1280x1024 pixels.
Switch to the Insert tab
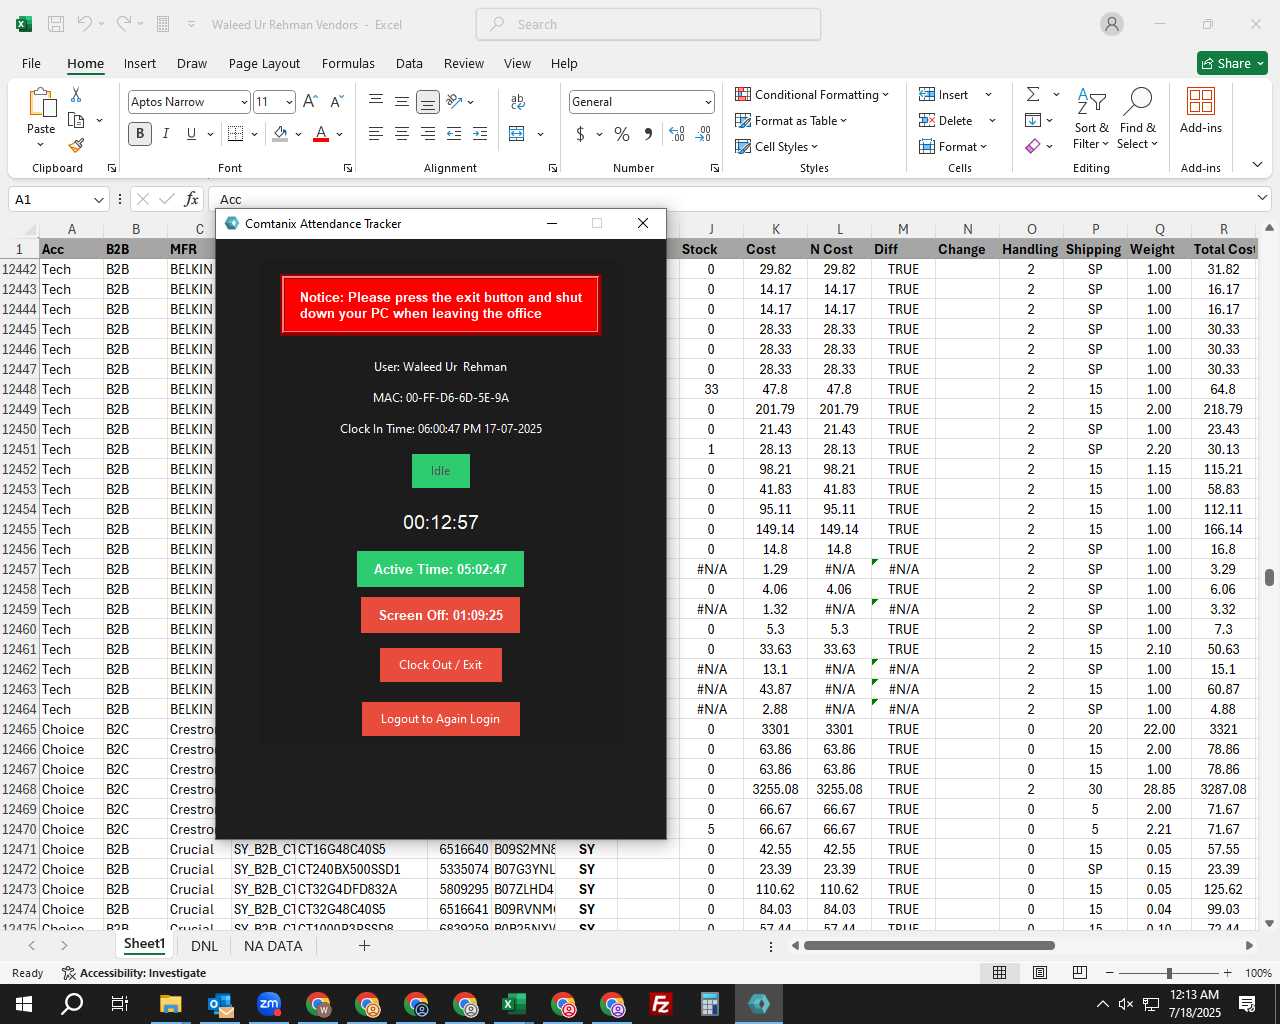tap(140, 63)
